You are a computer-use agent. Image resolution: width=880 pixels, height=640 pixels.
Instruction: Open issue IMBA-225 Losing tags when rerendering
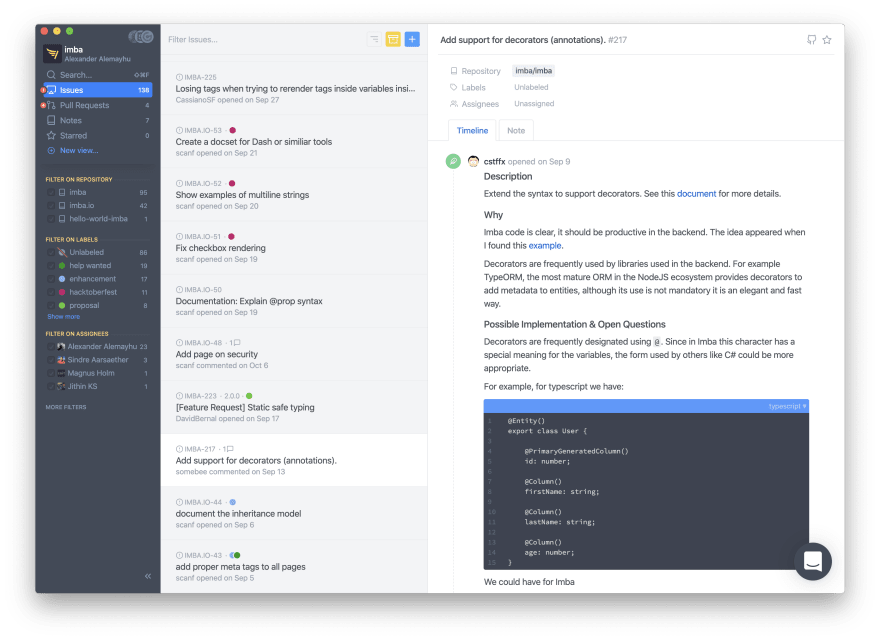pos(294,88)
